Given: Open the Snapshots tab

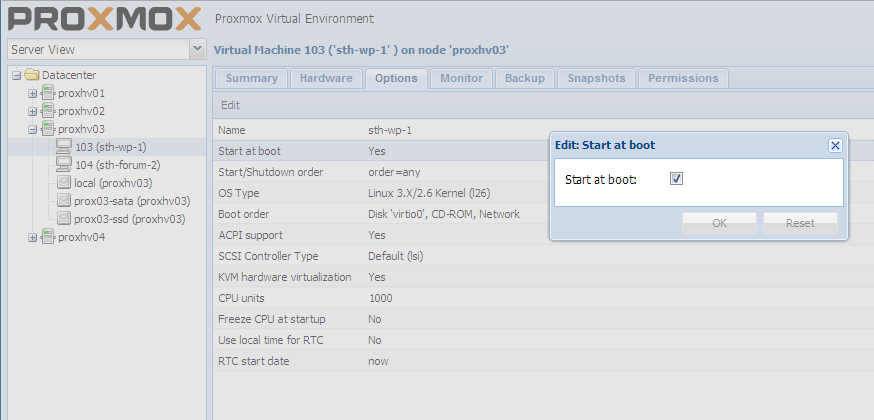Looking at the screenshot, I should click(x=596, y=78).
